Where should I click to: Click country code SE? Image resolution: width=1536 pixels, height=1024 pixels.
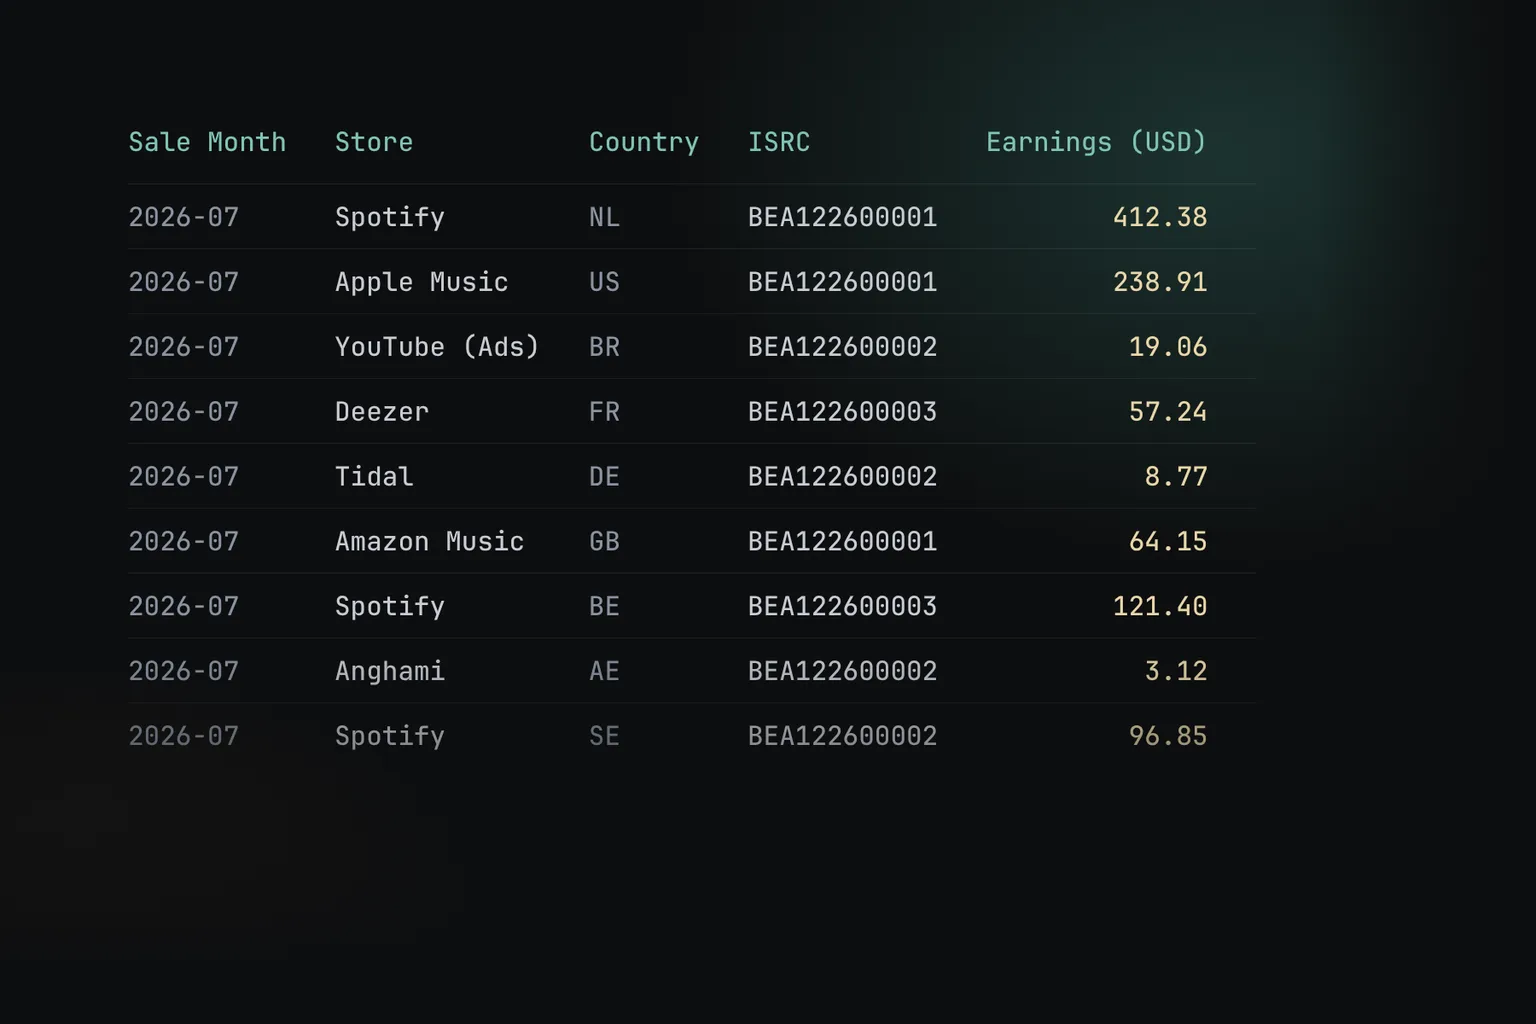pos(604,736)
